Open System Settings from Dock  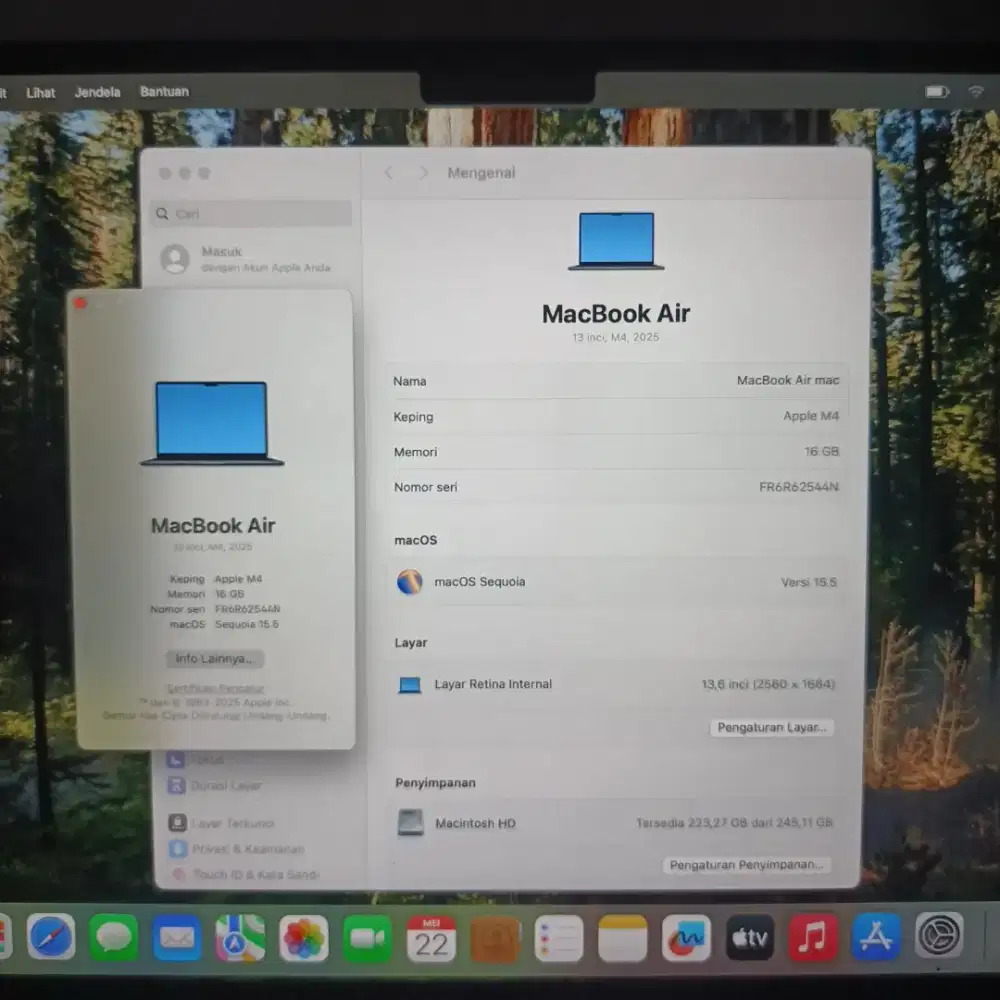[x=939, y=936]
